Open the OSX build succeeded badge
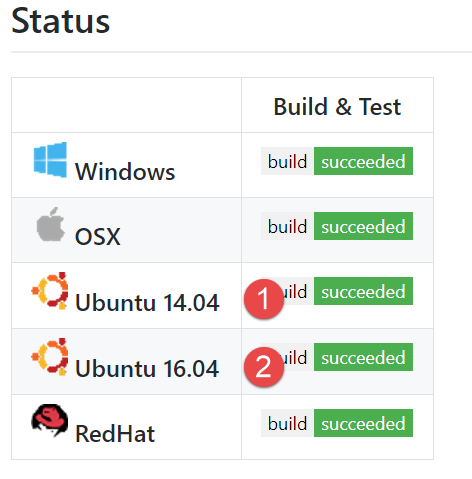This screenshot has height=479, width=472. point(337,226)
